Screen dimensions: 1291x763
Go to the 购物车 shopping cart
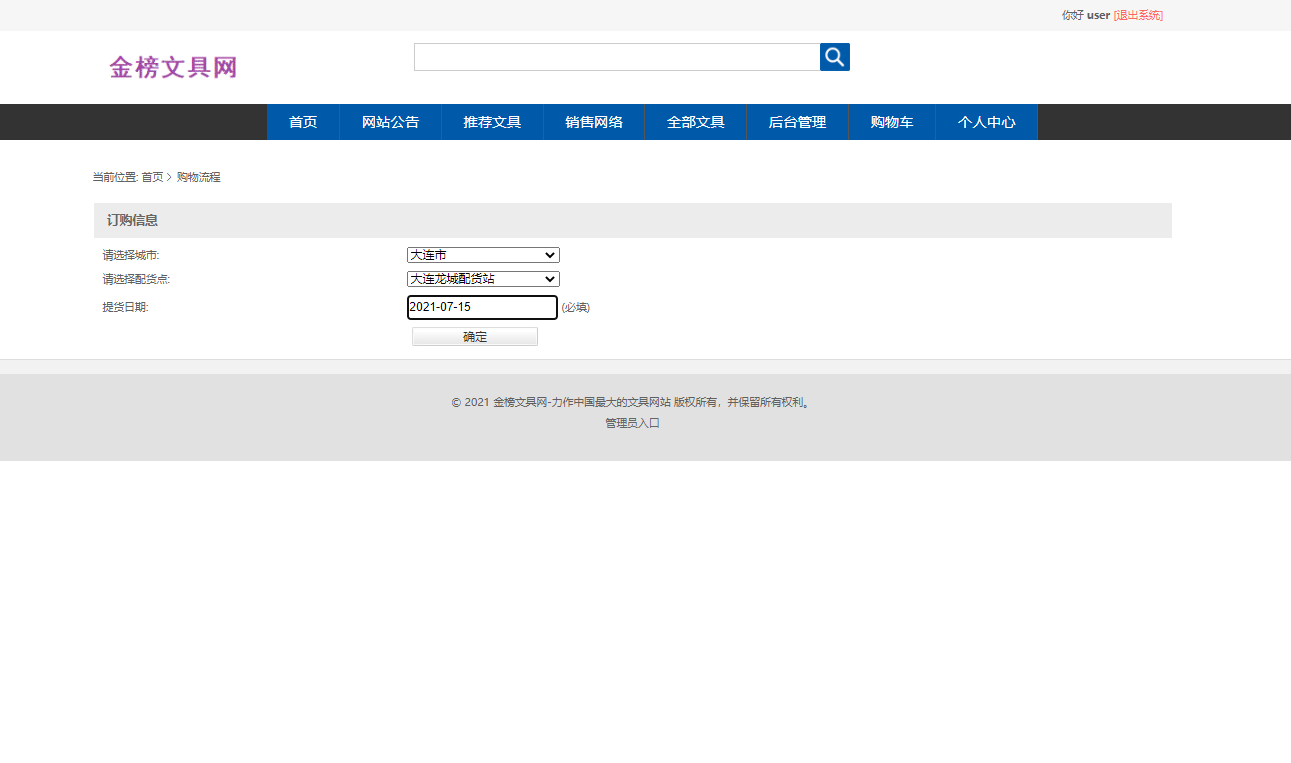coord(891,121)
